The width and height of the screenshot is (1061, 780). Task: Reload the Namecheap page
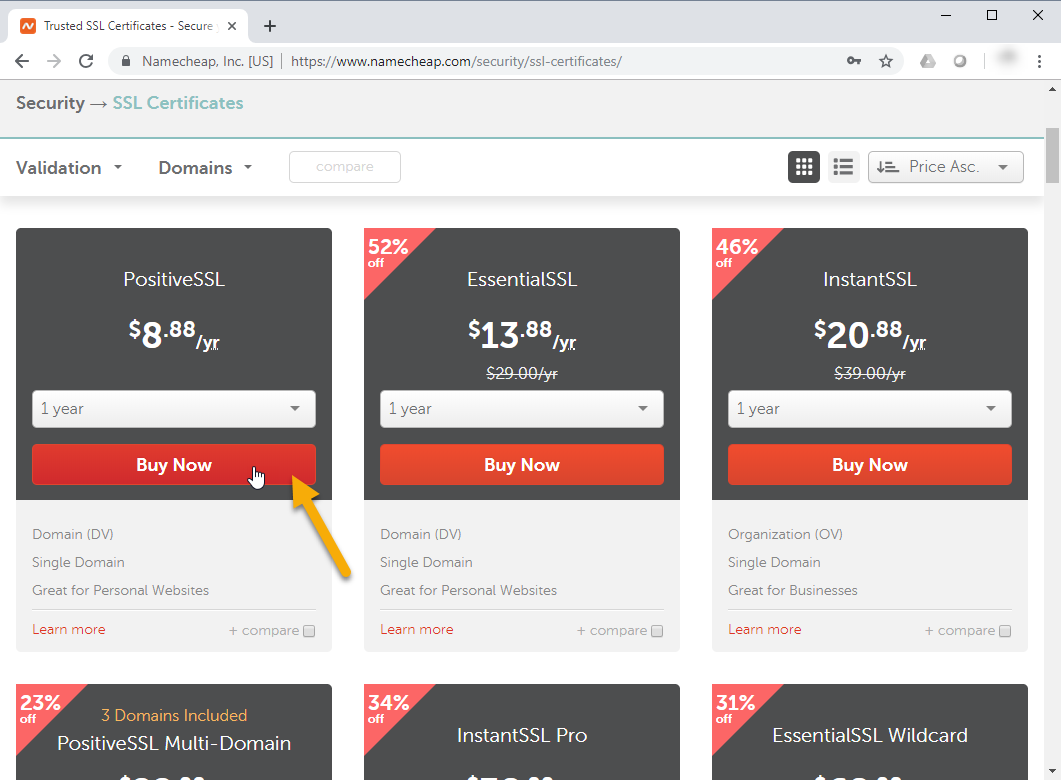tap(86, 62)
